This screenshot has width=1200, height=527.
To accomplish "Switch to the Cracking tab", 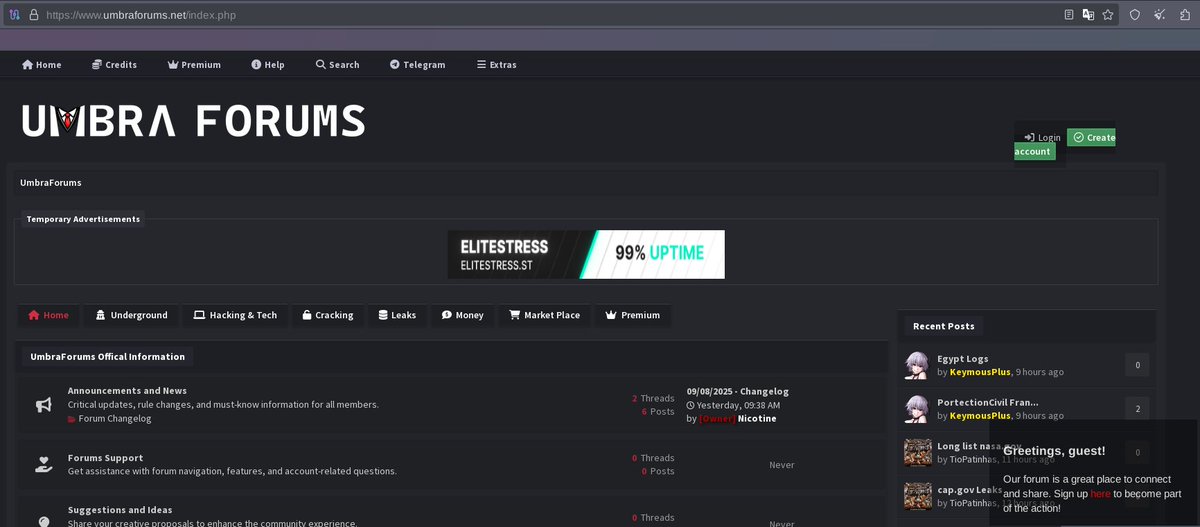I will click(x=328, y=315).
